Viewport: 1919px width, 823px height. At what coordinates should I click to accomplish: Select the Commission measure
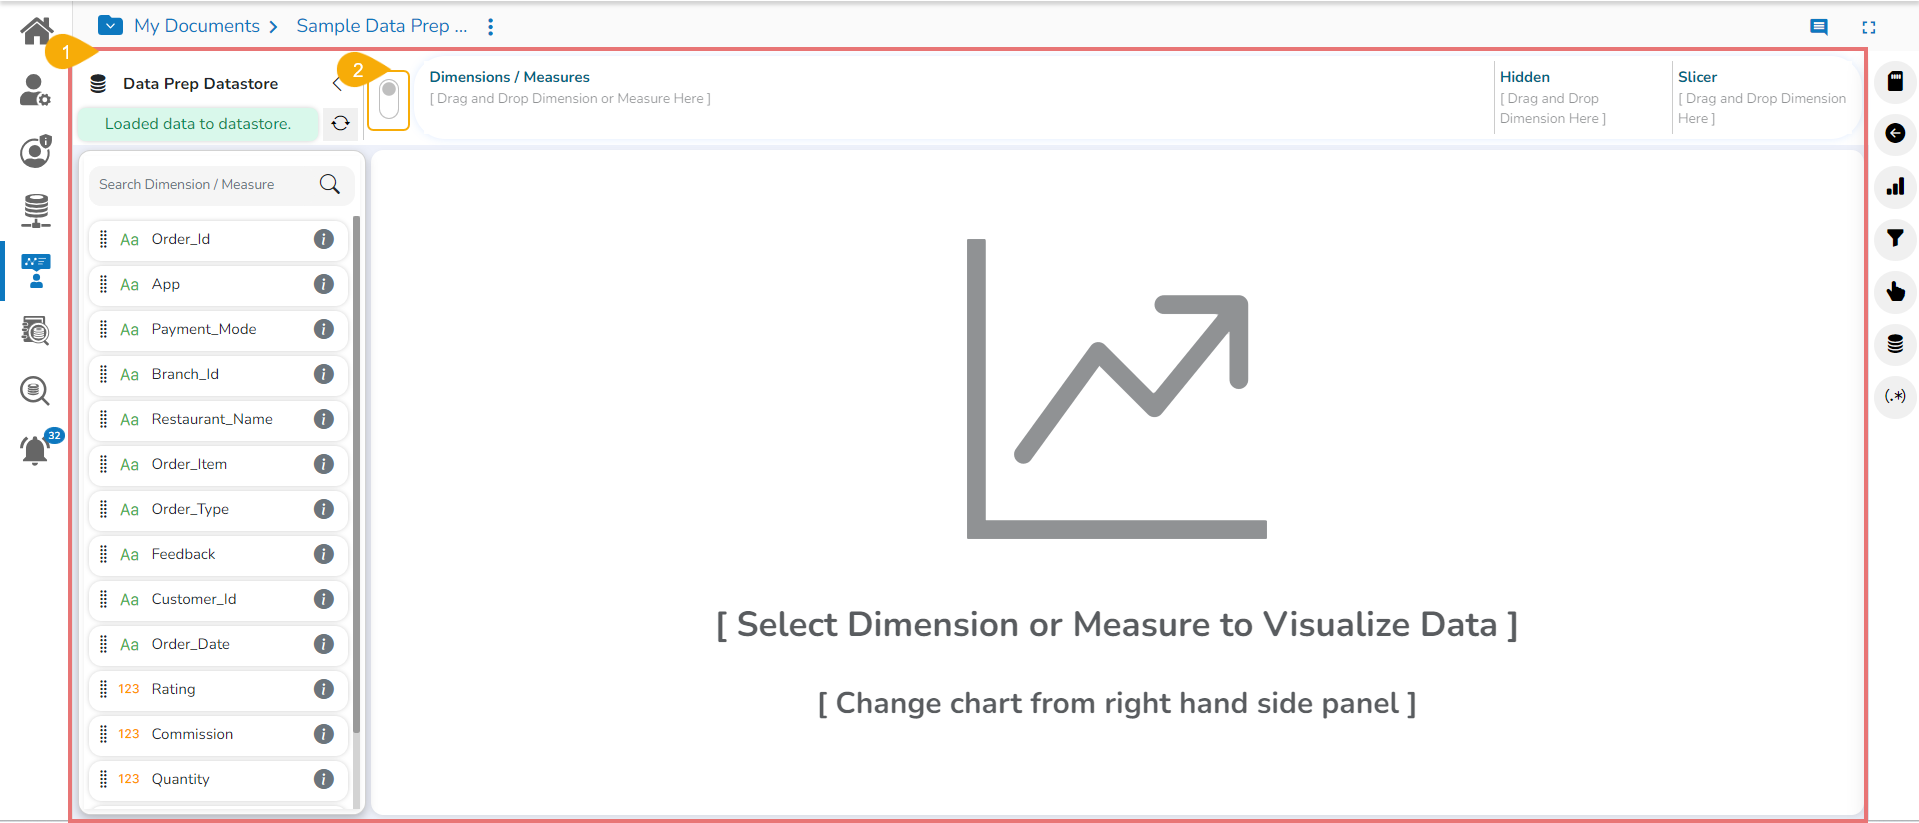(192, 734)
